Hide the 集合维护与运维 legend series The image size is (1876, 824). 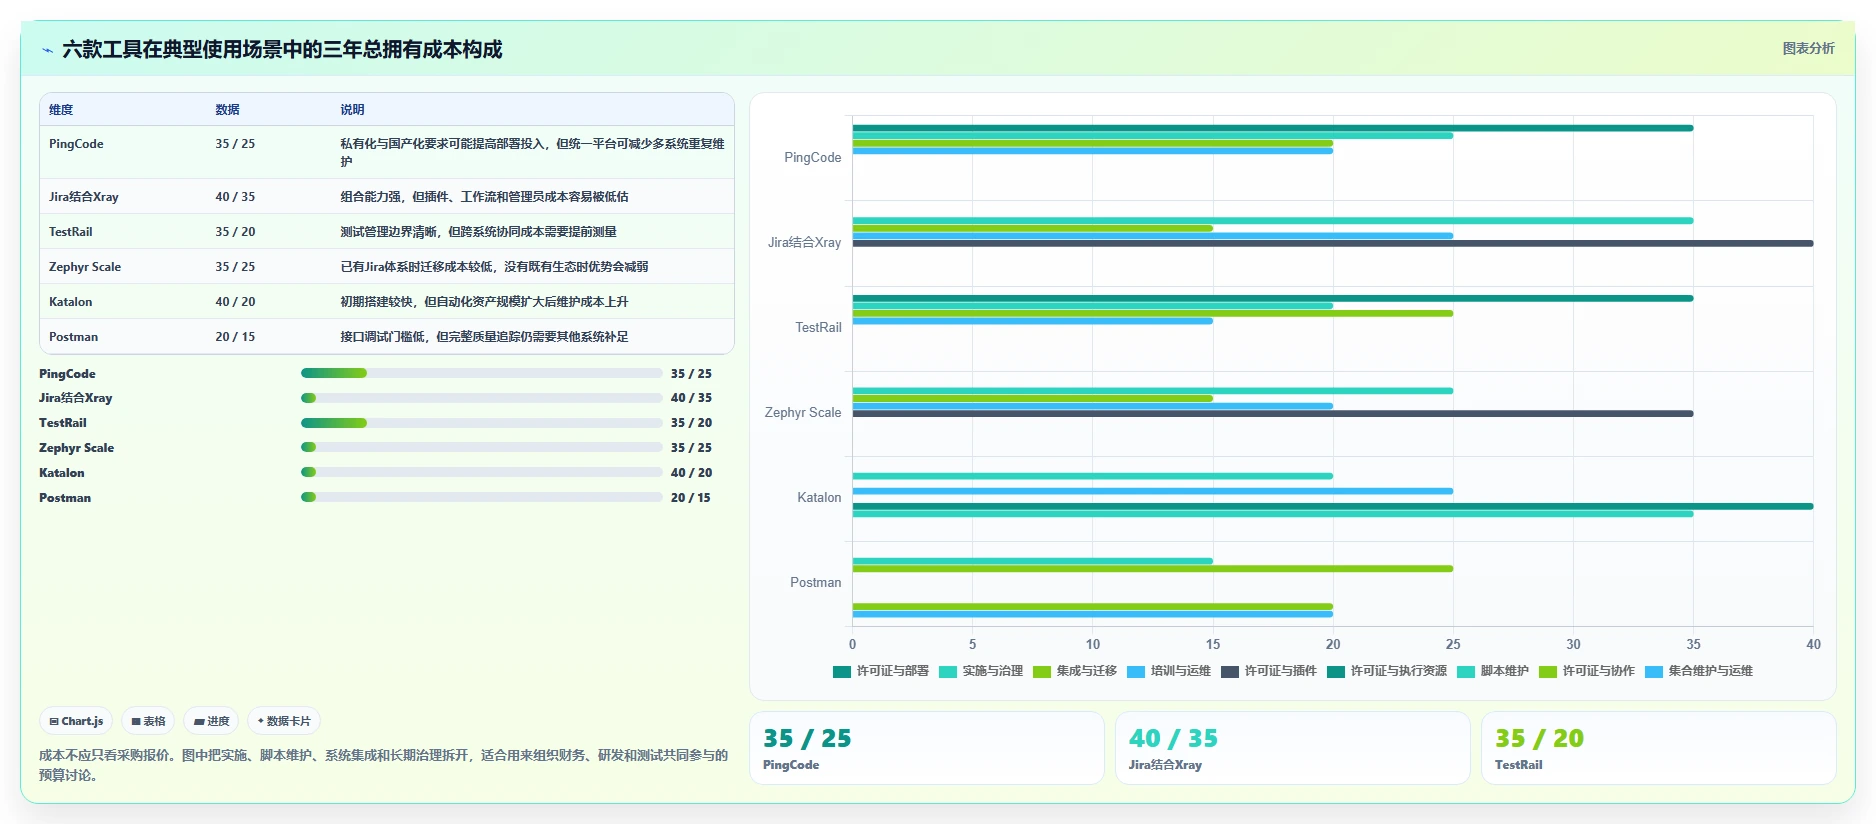coord(1699,671)
